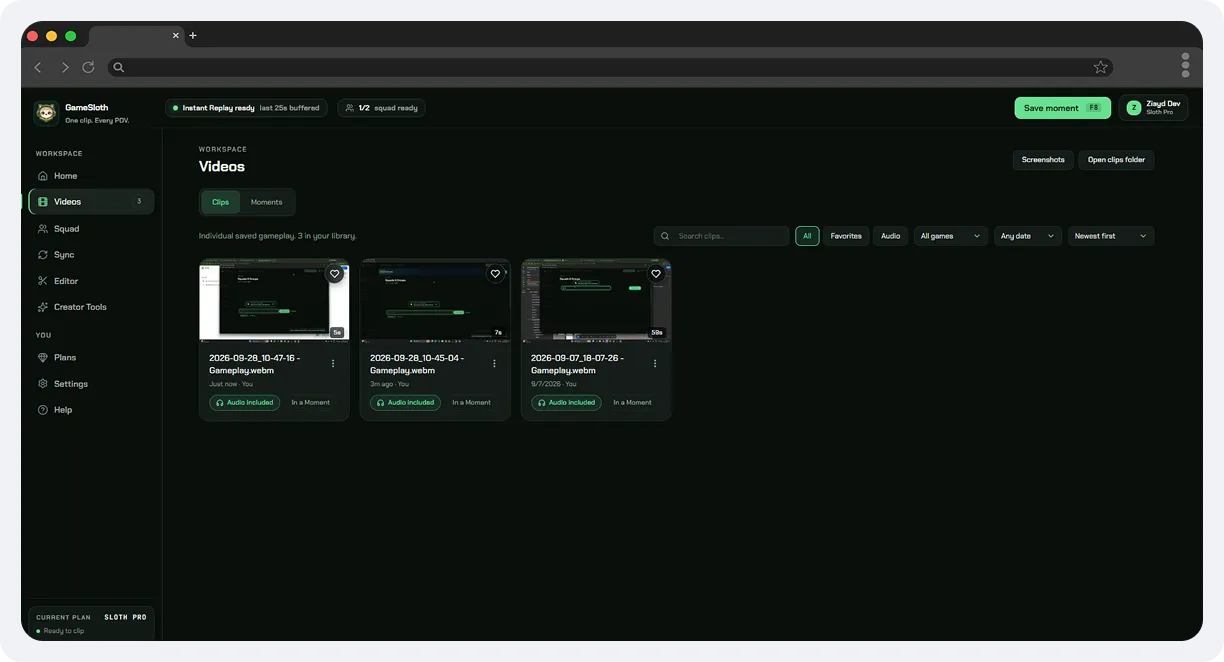Click the GameSloth sloth logo icon
The image size is (1224, 662).
tap(46, 112)
